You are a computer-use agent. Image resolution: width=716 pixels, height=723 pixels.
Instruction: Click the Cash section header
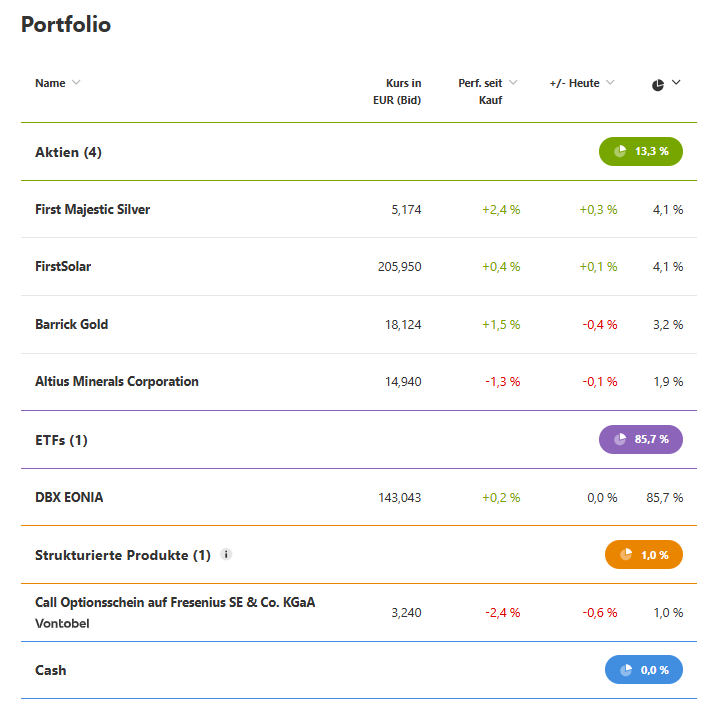tap(51, 670)
